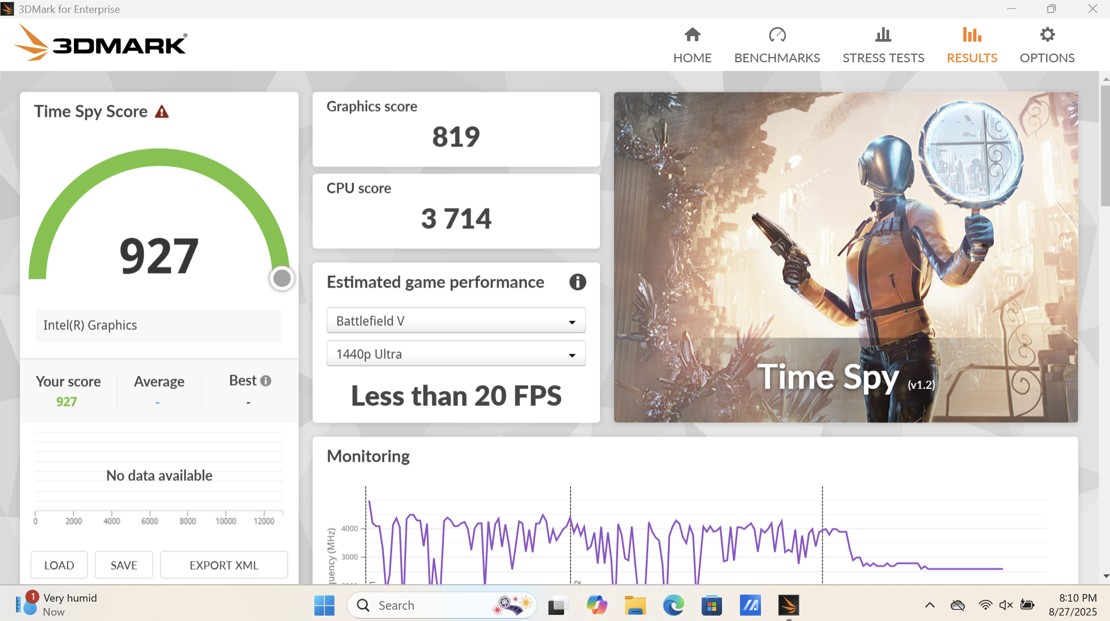Viewport: 1110px width, 621px height.
Task: Click the warning icon next to Time Spy Score
Action: 163,111
